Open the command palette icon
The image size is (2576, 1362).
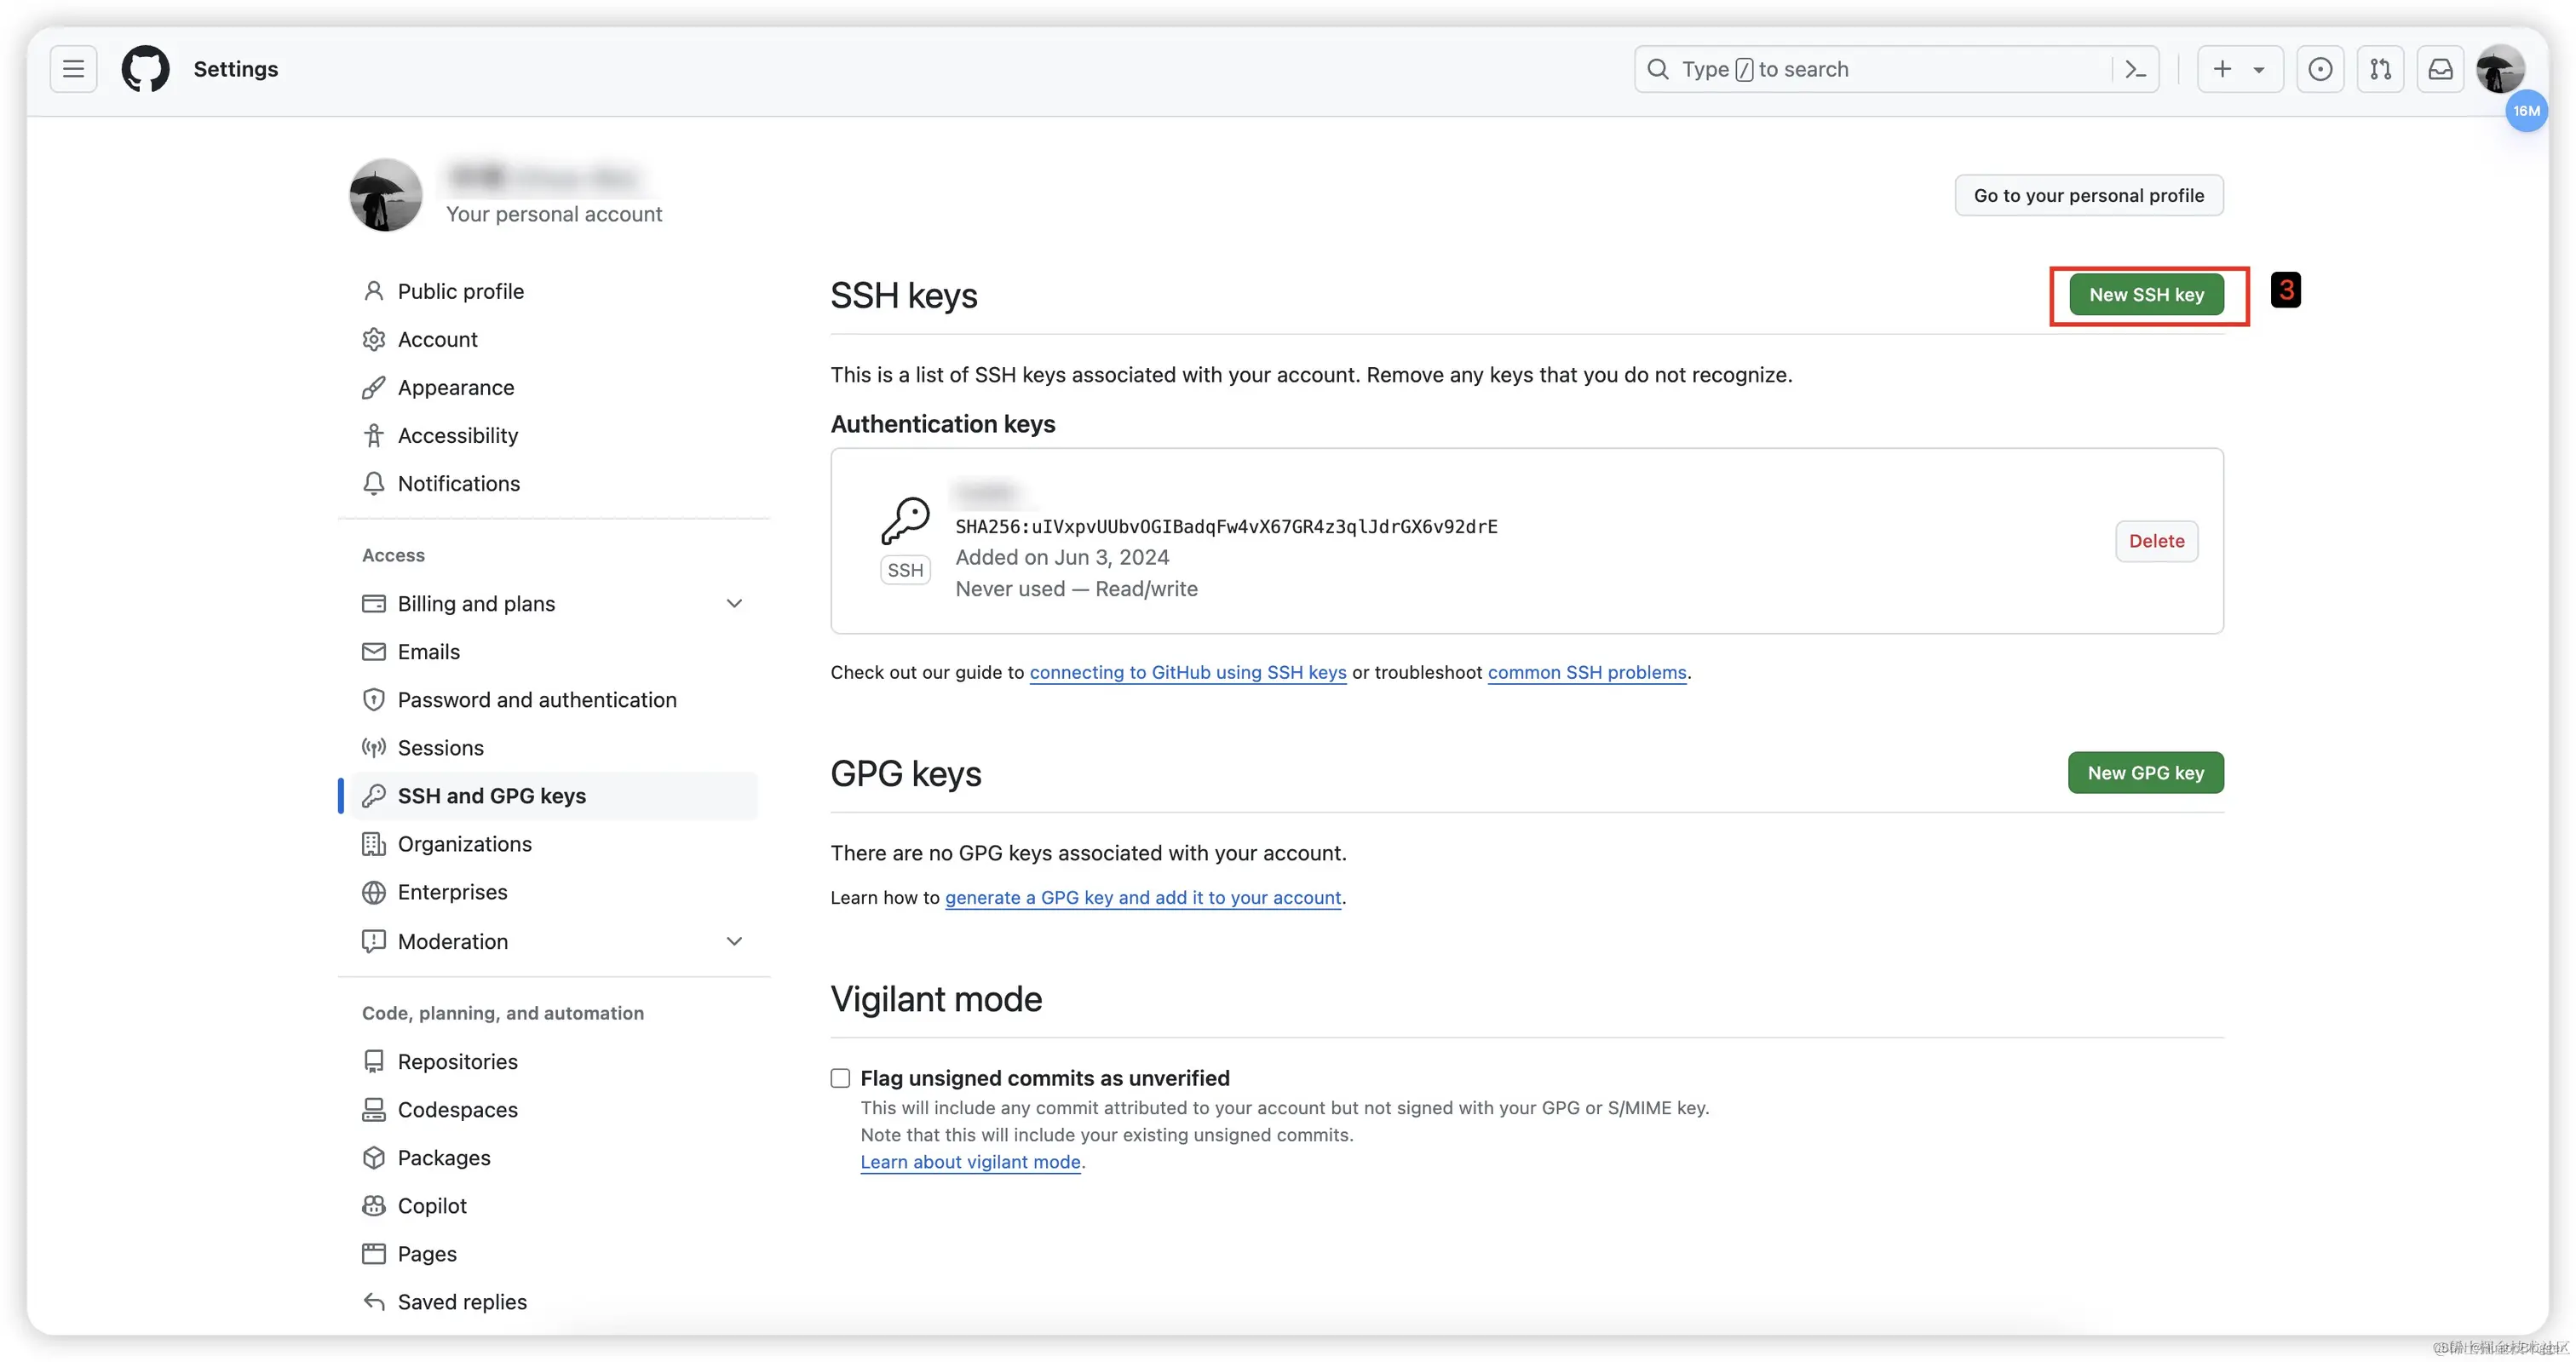[2135, 69]
